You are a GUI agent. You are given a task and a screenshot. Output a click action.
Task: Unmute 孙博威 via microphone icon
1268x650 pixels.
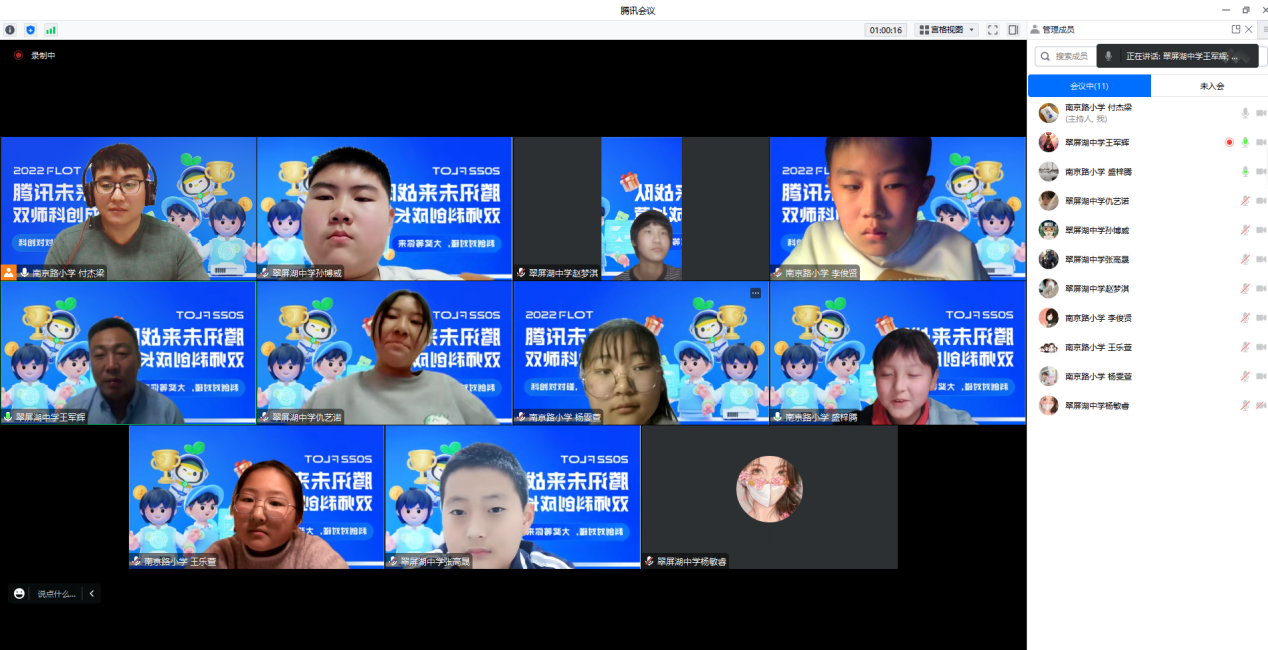(1245, 230)
